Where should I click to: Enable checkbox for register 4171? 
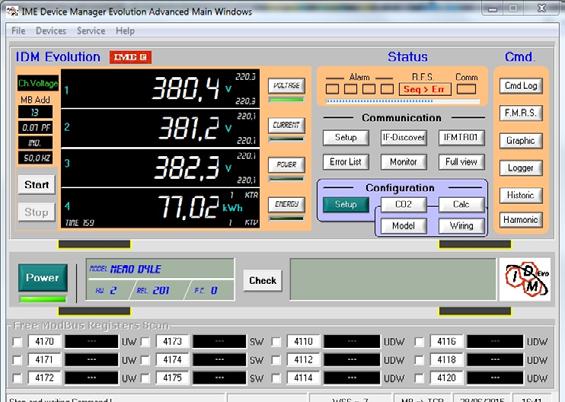pos(17,360)
